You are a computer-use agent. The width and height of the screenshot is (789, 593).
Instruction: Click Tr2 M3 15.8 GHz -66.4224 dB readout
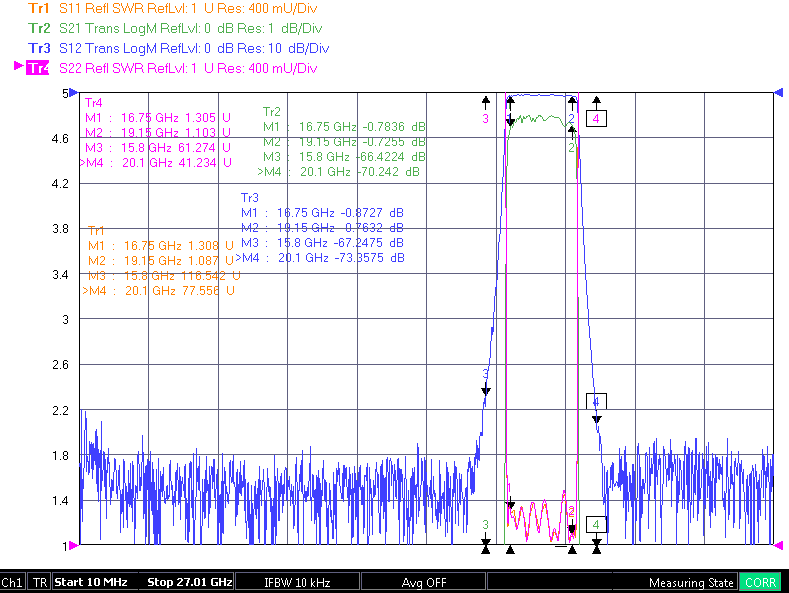(x=344, y=157)
